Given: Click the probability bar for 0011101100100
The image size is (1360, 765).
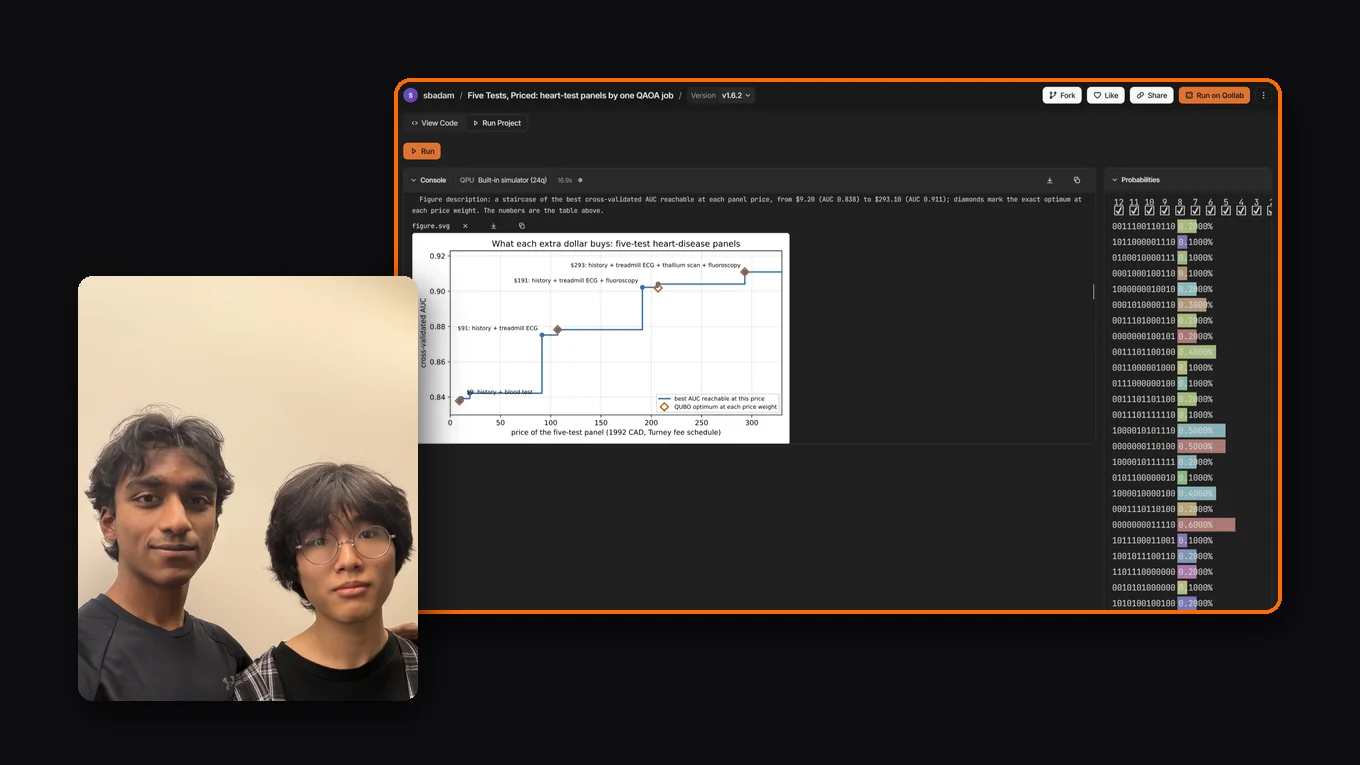Looking at the screenshot, I should 1196,352.
